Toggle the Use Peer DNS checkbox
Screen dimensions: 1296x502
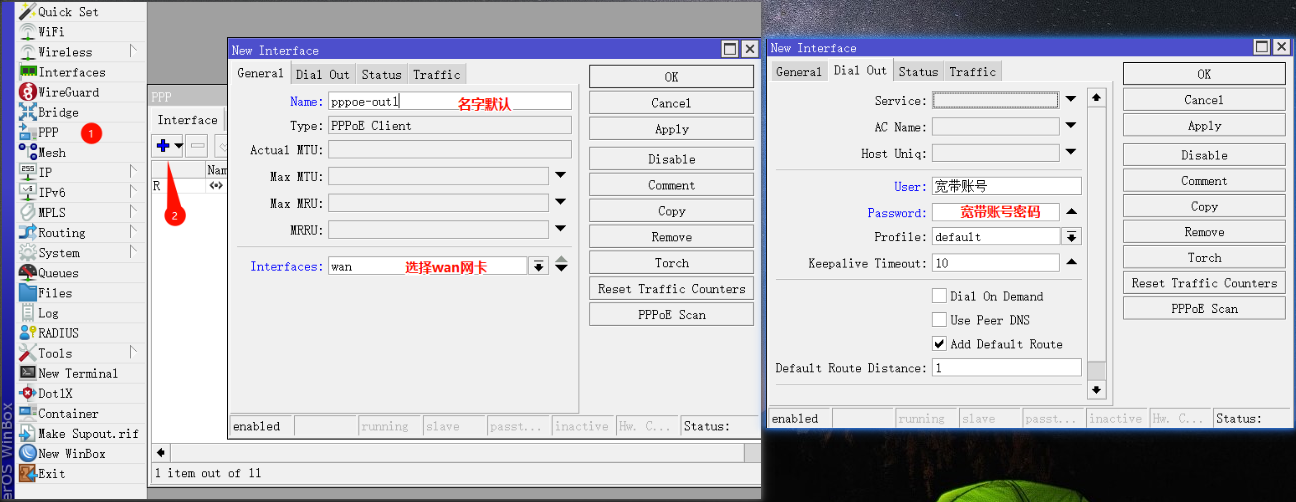(939, 320)
